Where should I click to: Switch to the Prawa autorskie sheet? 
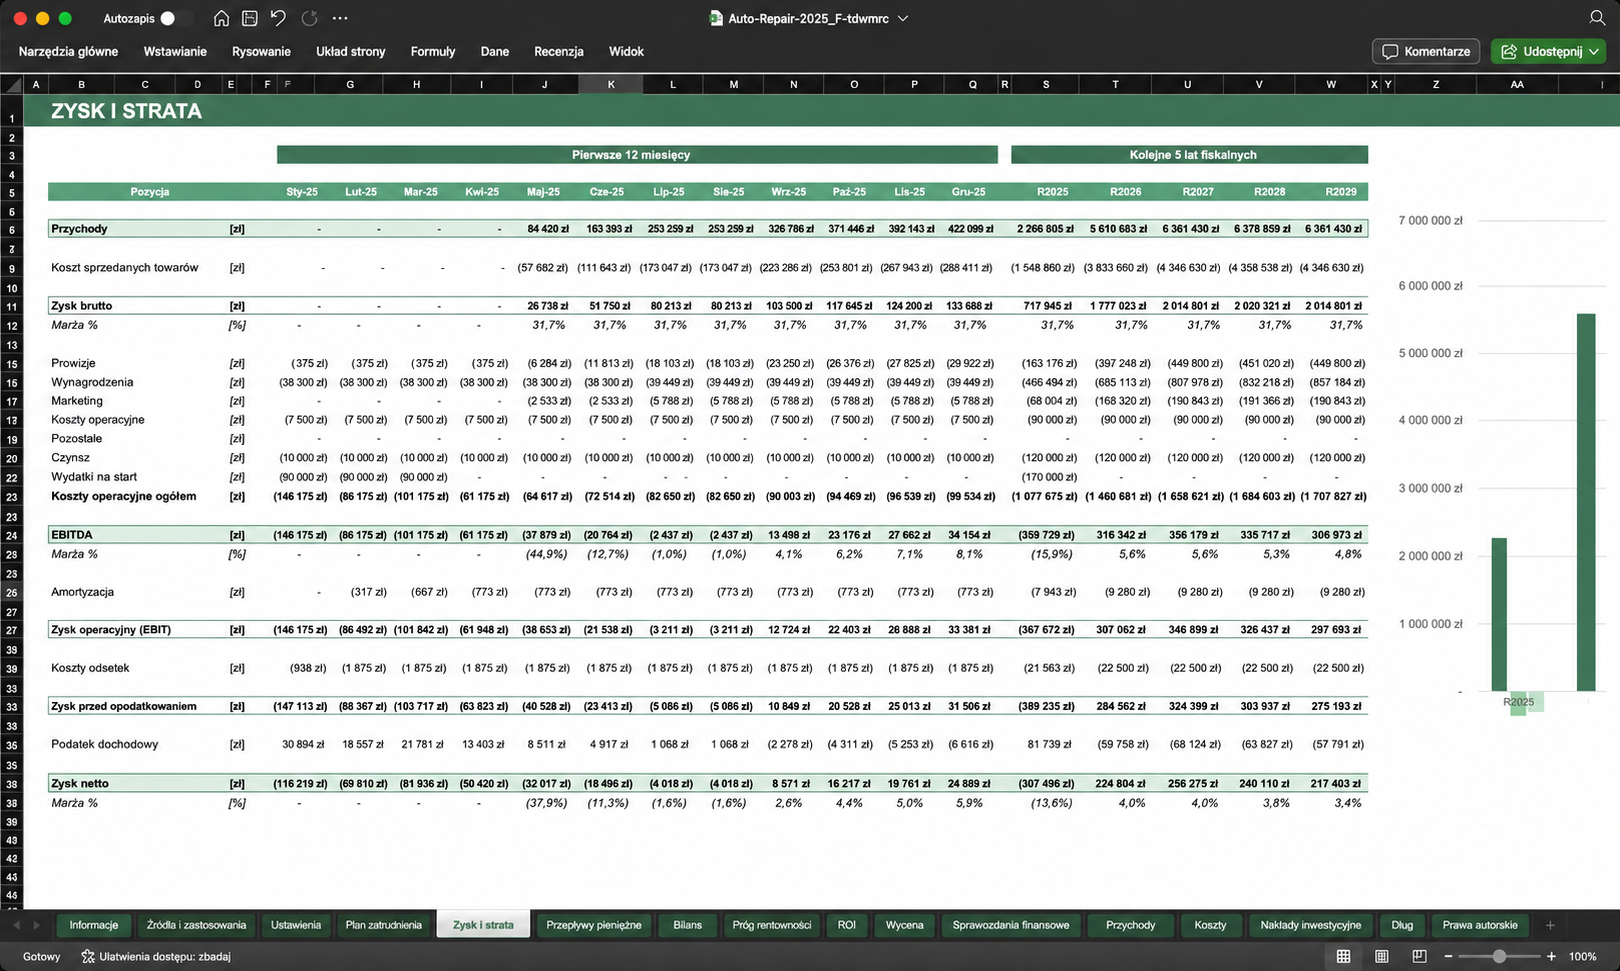click(1480, 925)
